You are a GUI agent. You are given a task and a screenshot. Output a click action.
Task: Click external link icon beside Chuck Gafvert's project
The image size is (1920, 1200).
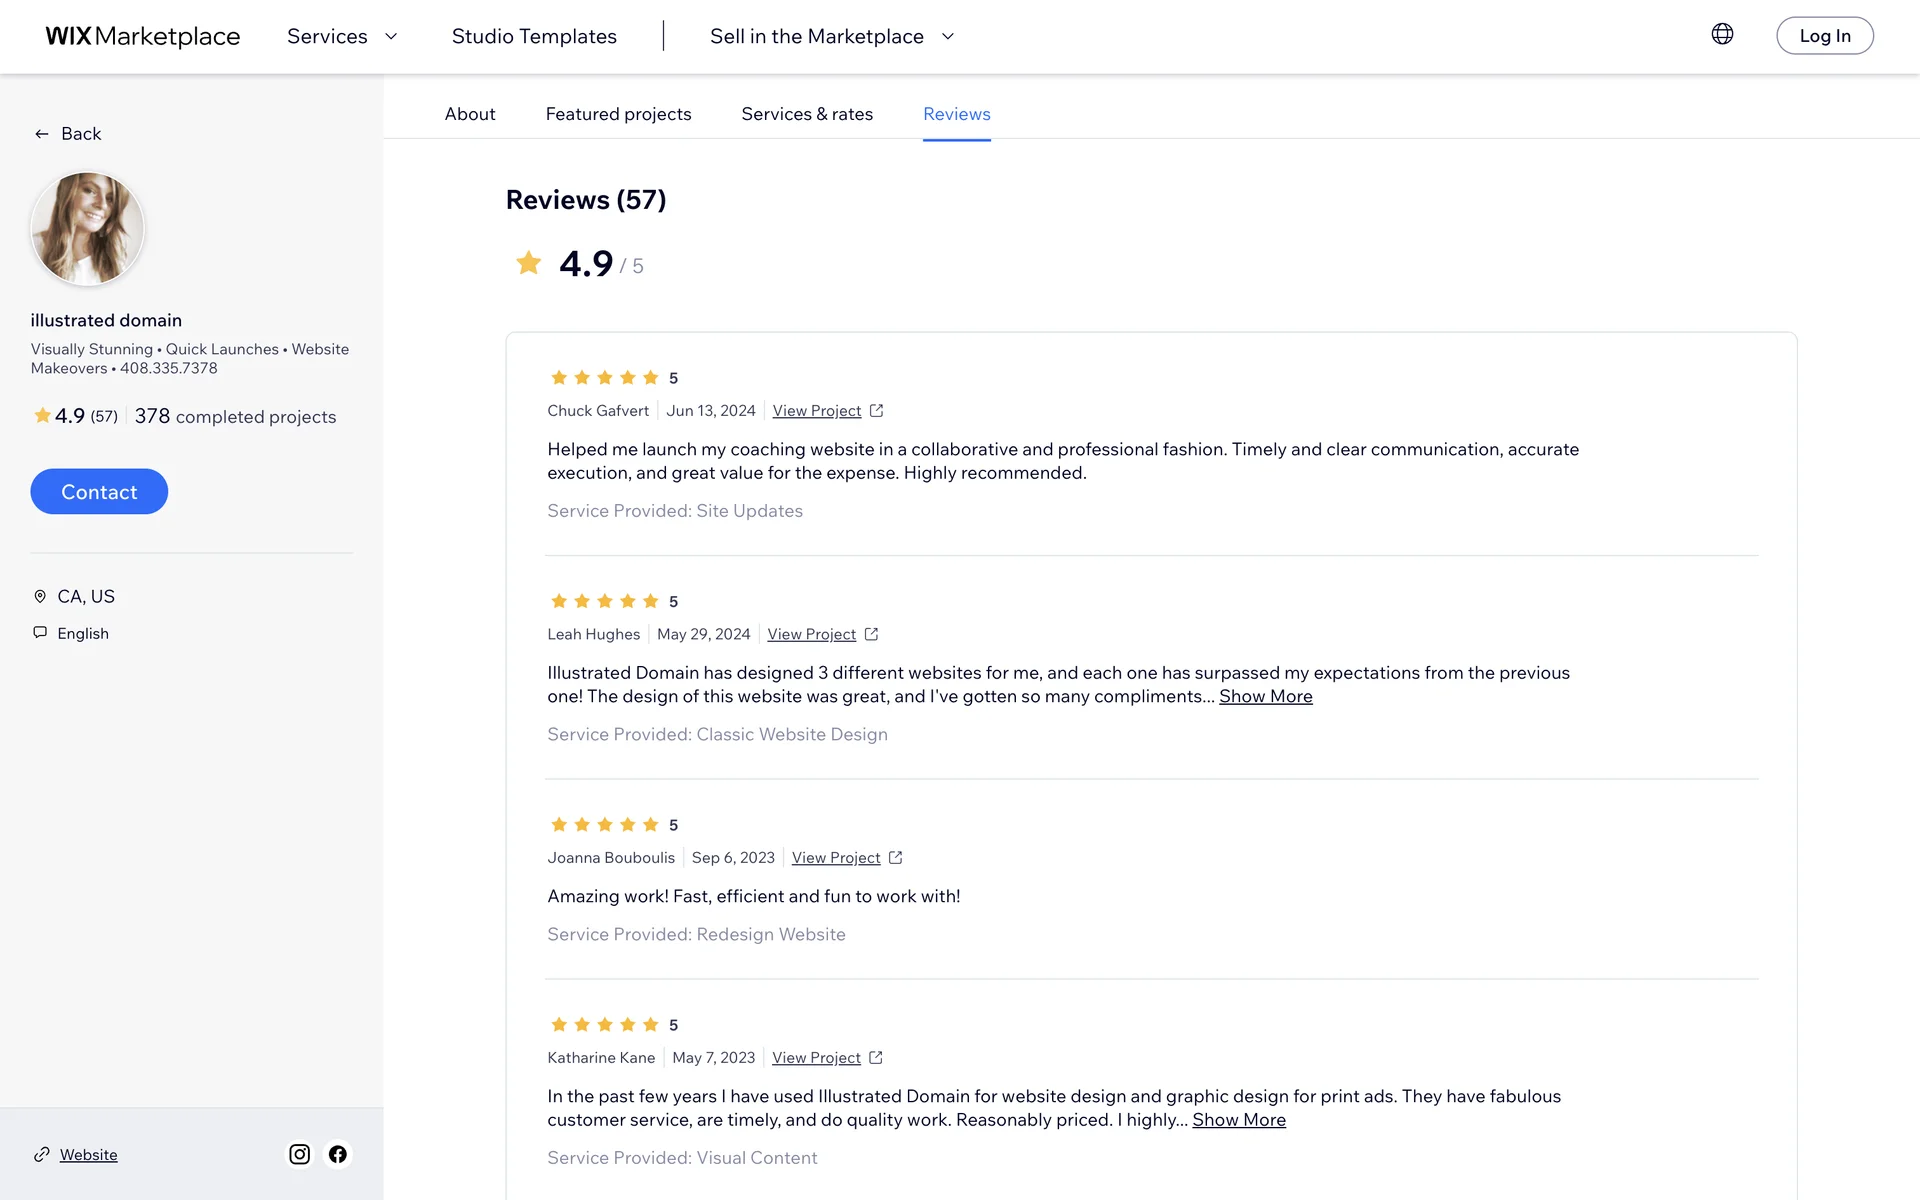[x=877, y=411]
